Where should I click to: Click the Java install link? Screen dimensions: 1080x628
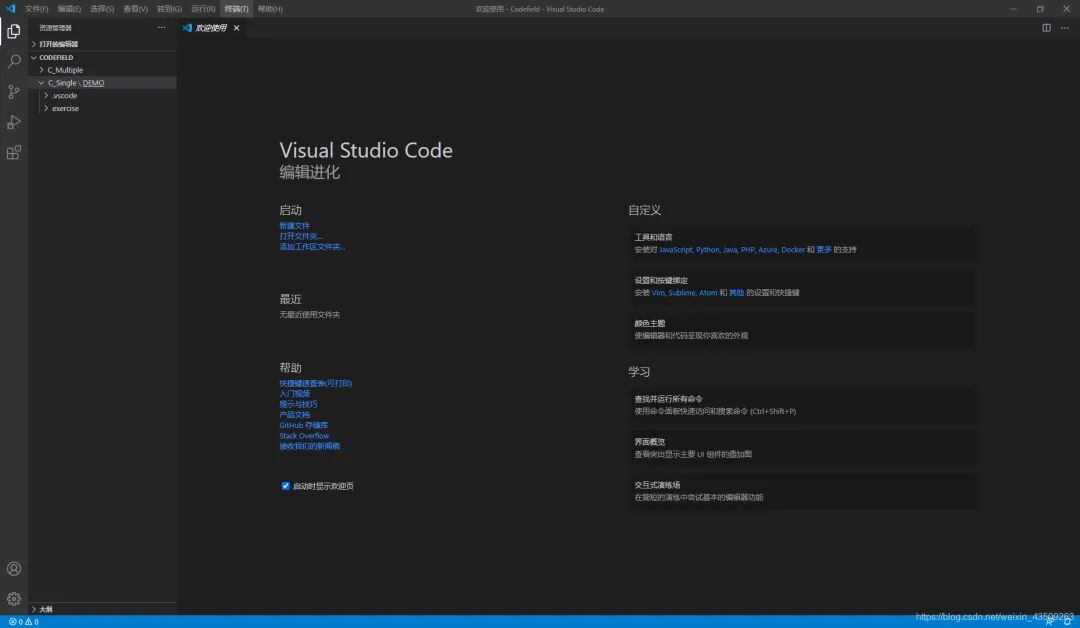point(729,250)
